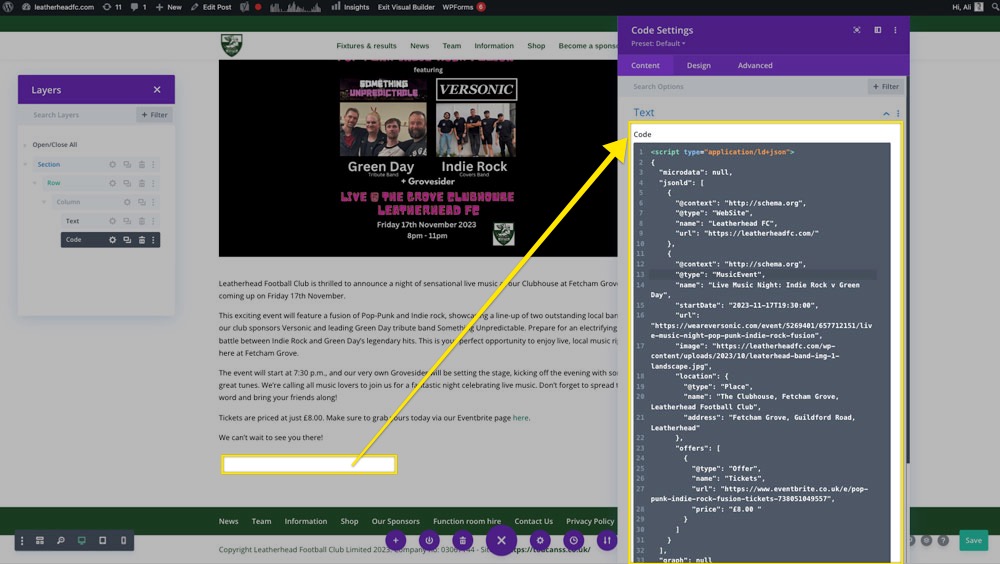Open editing history clock button
The image size is (1000, 564).
click(574, 540)
